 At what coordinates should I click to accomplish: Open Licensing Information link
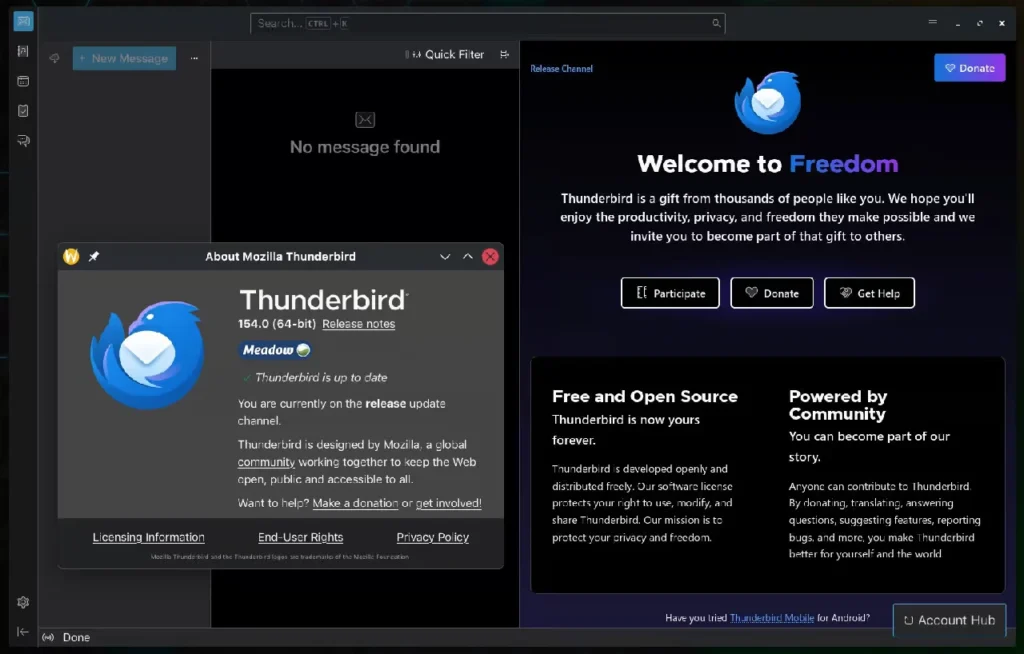[148, 537]
